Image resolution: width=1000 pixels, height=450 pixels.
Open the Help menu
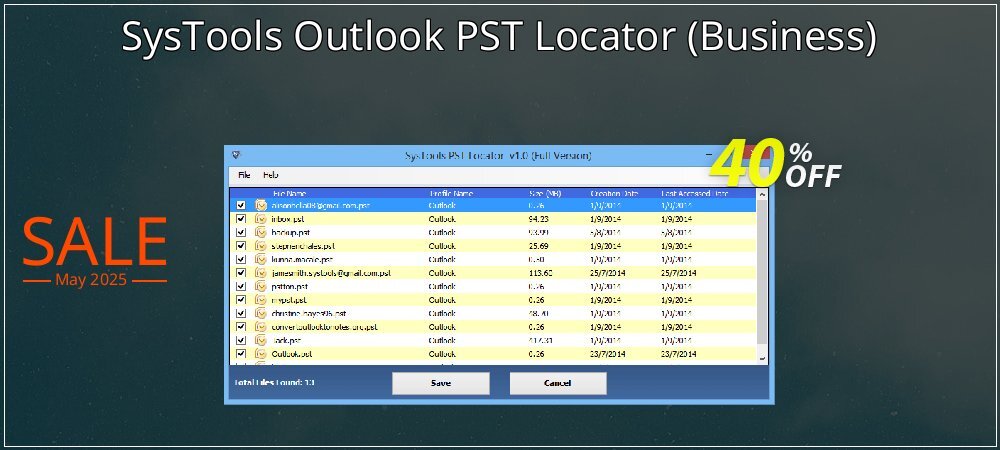coord(270,175)
